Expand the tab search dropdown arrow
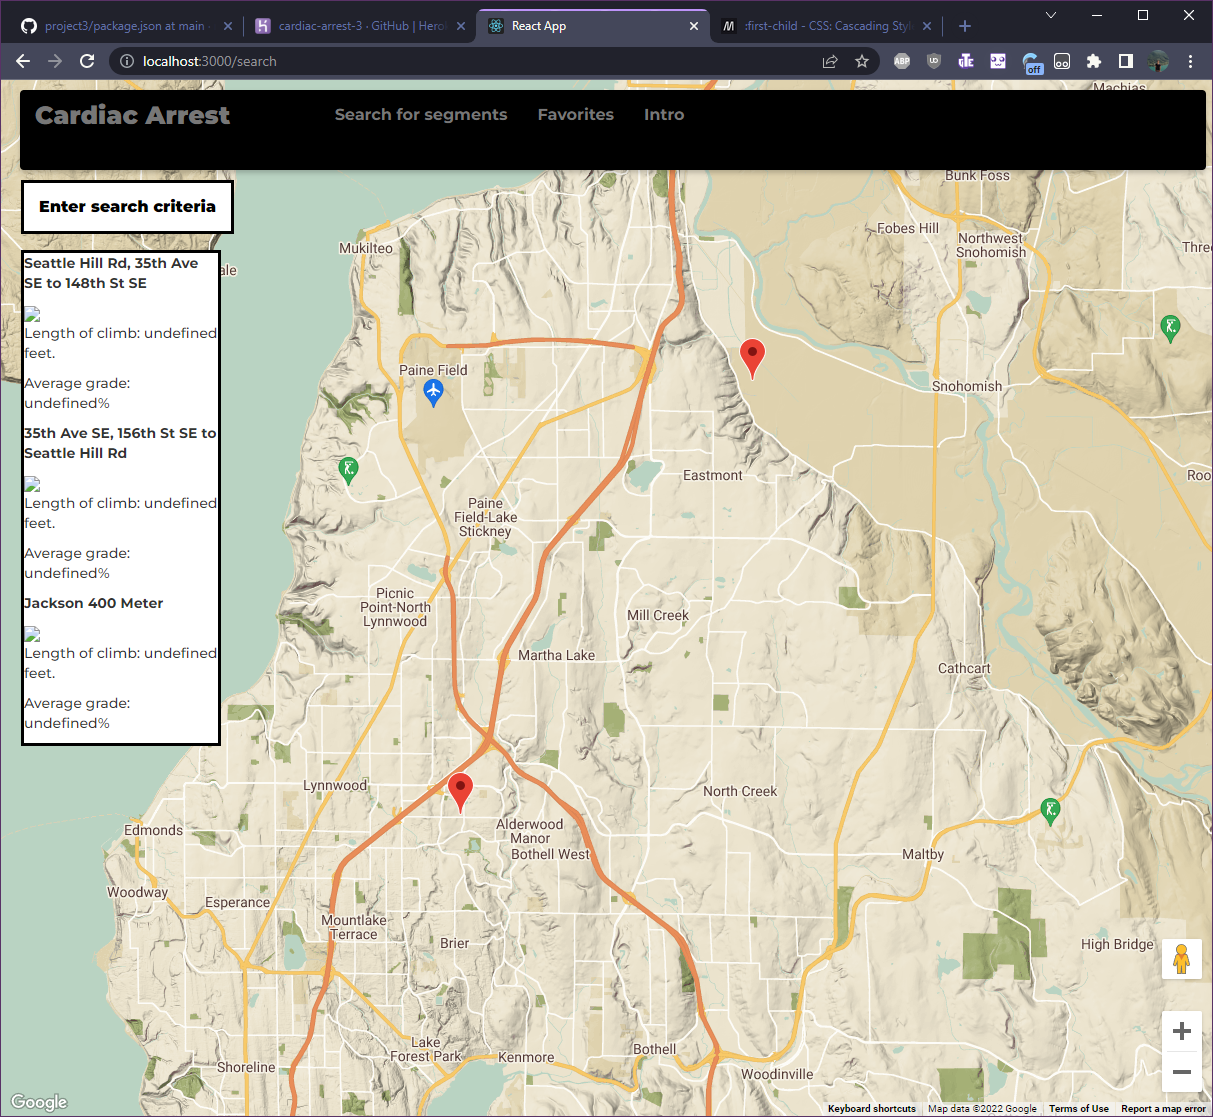This screenshot has width=1213, height=1117. pyautogui.click(x=1051, y=15)
